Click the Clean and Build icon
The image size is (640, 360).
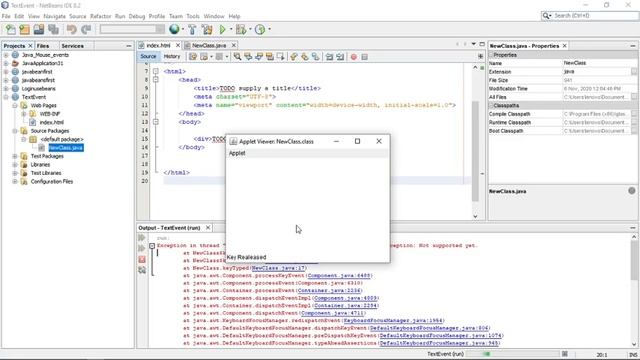(207, 29)
